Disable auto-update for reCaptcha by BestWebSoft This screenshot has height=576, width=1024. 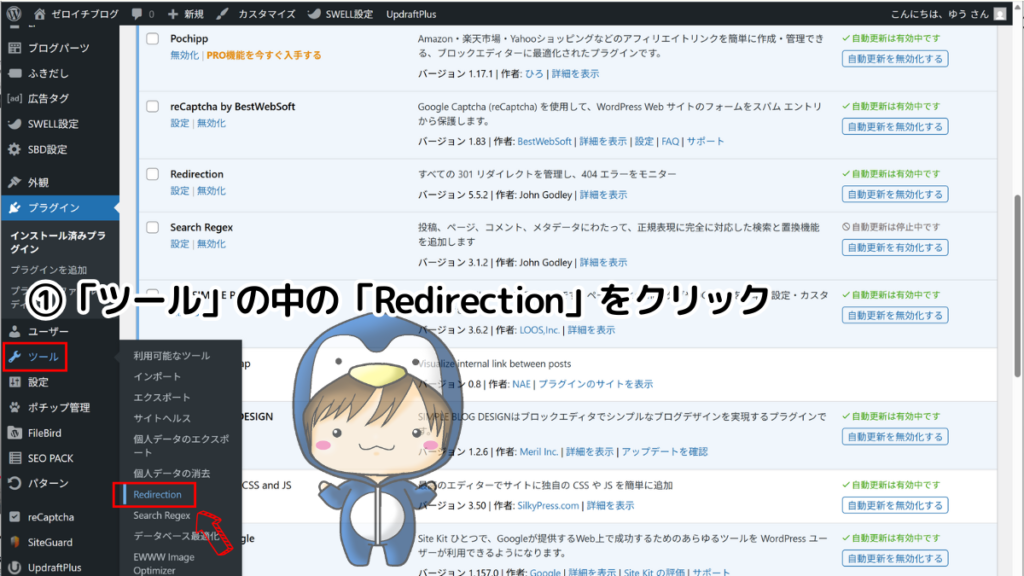click(x=895, y=127)
